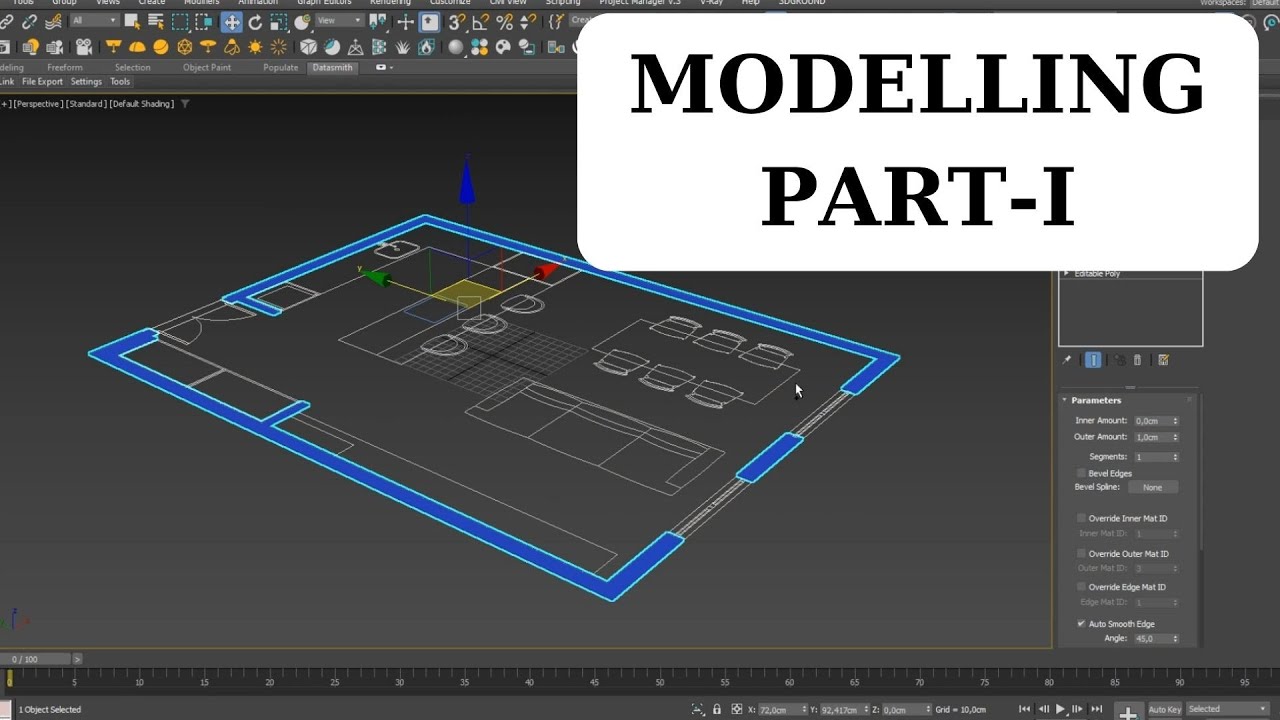Remove modifier with trash icon
The height and width of the screenshot is (720, 1280).
point(1137,360)
